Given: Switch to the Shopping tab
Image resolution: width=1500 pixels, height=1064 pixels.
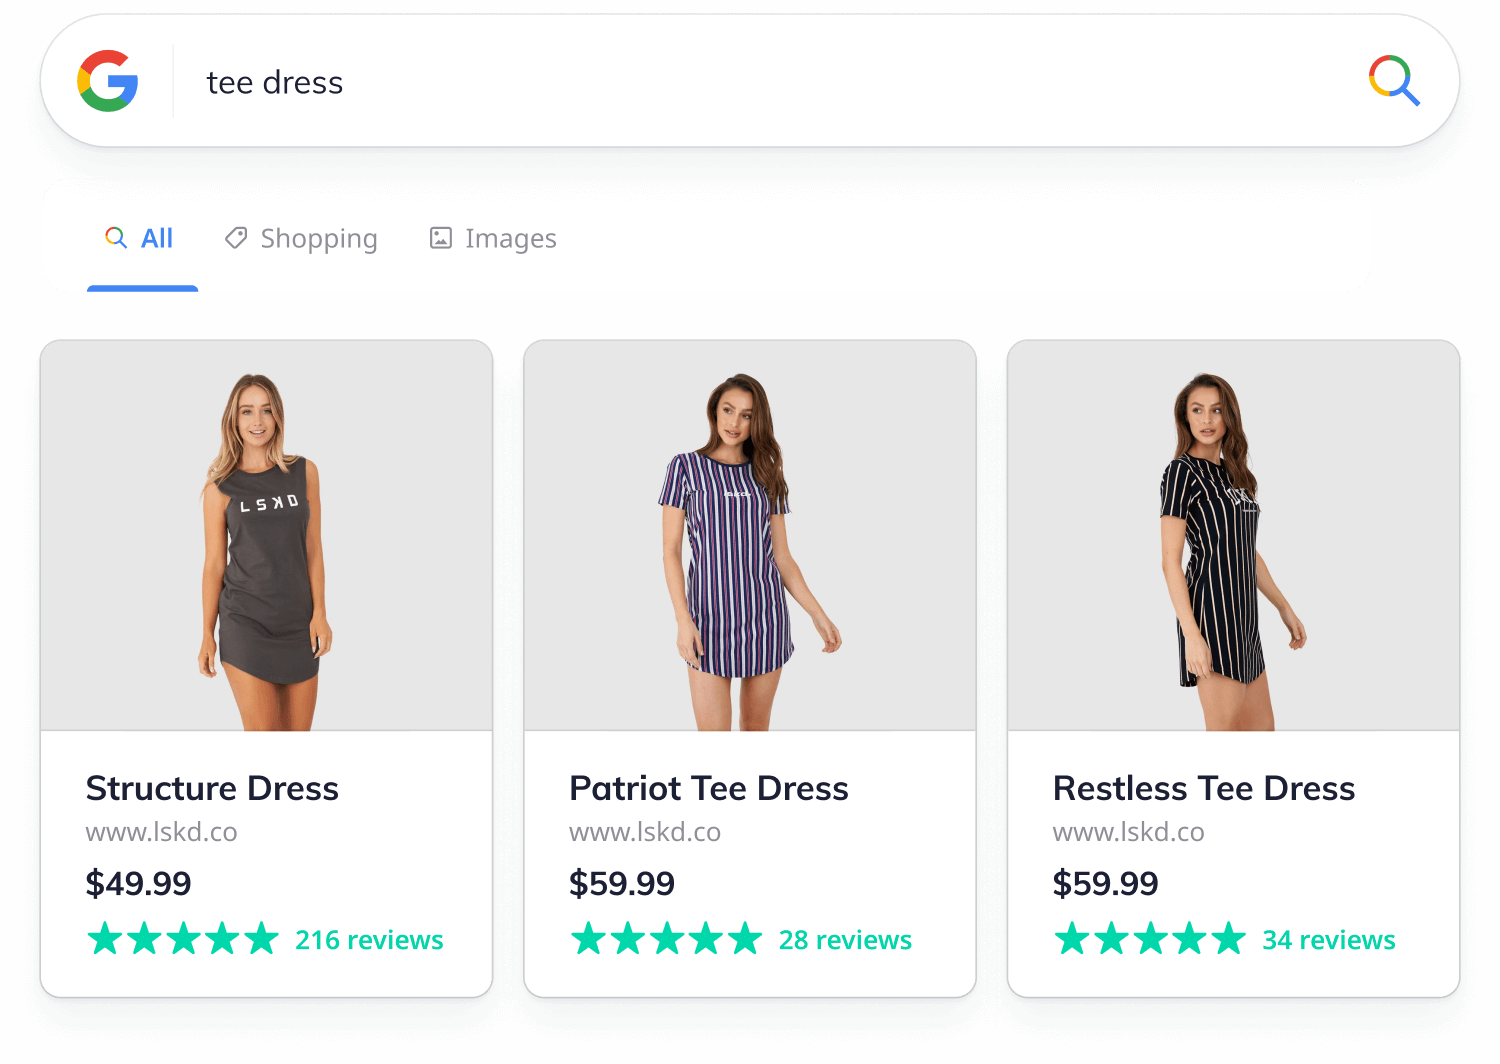Looking at the screenshot, I should tap(301, 239).
